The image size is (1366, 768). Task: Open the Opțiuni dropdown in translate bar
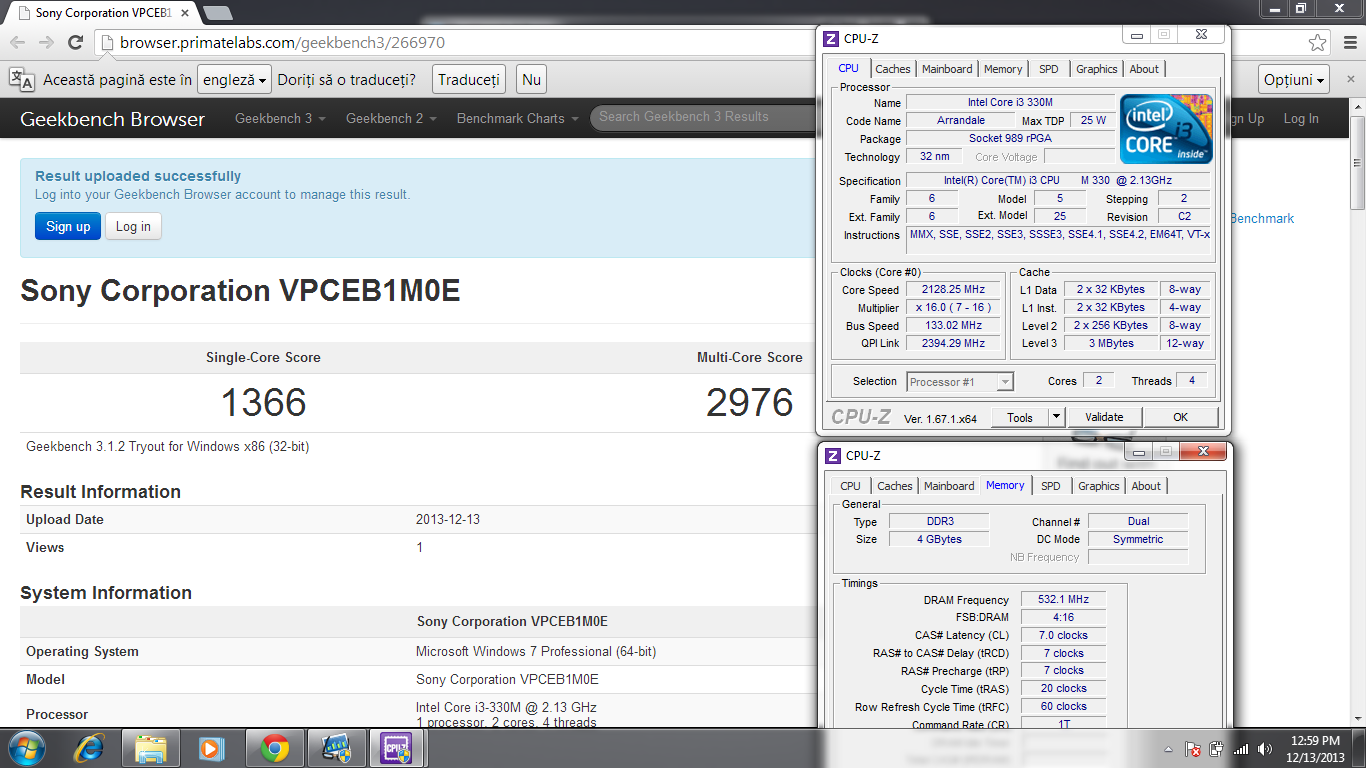1294,80
